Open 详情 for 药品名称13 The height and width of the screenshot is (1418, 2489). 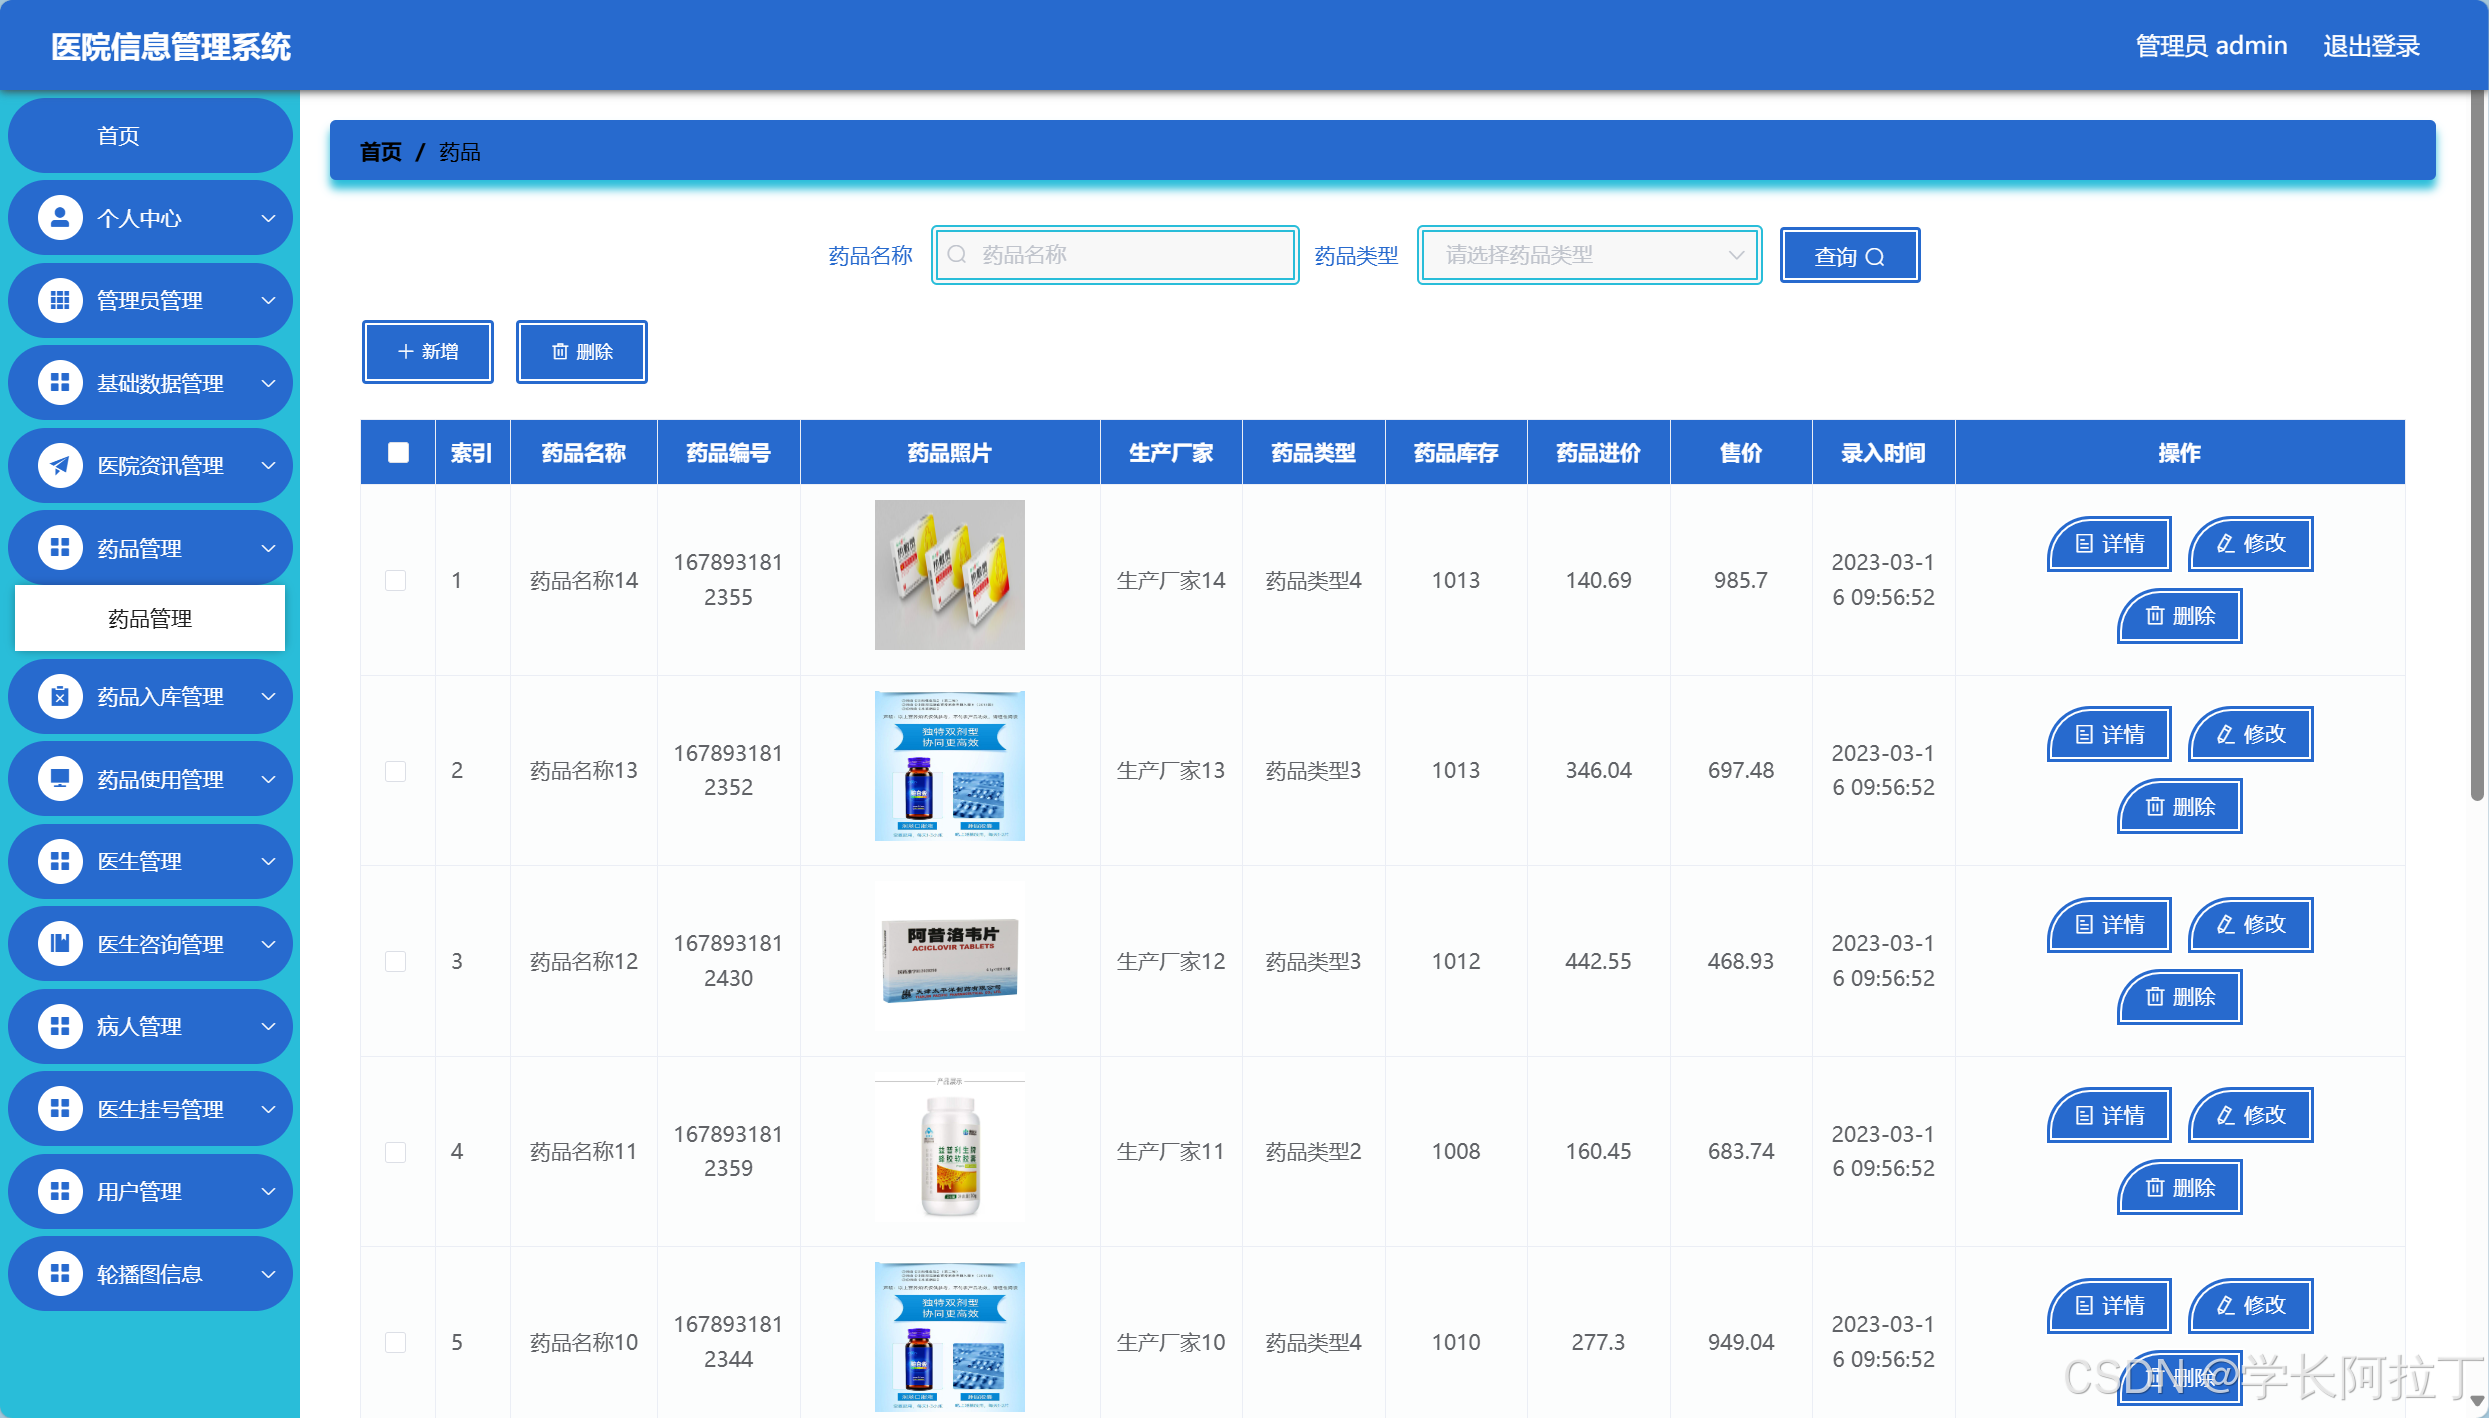pyautogui.click(x=2108, y=734)
